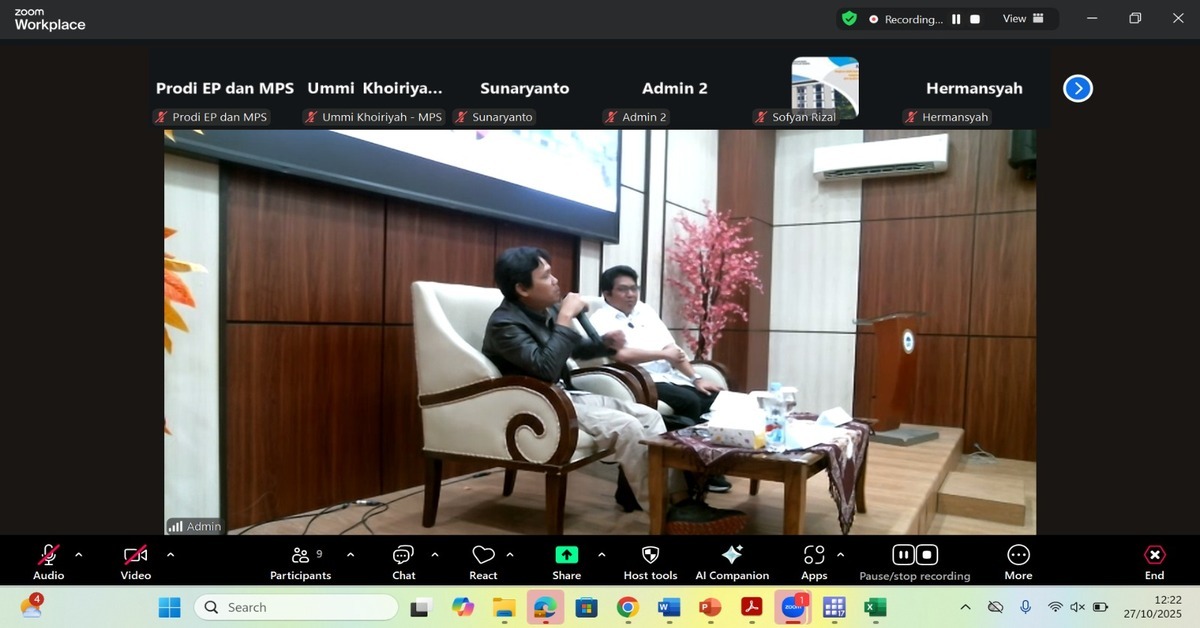Viewport: 1200px width, 628px height.
Task: Open the View layout menu
Action: [x=1023, y=18]
